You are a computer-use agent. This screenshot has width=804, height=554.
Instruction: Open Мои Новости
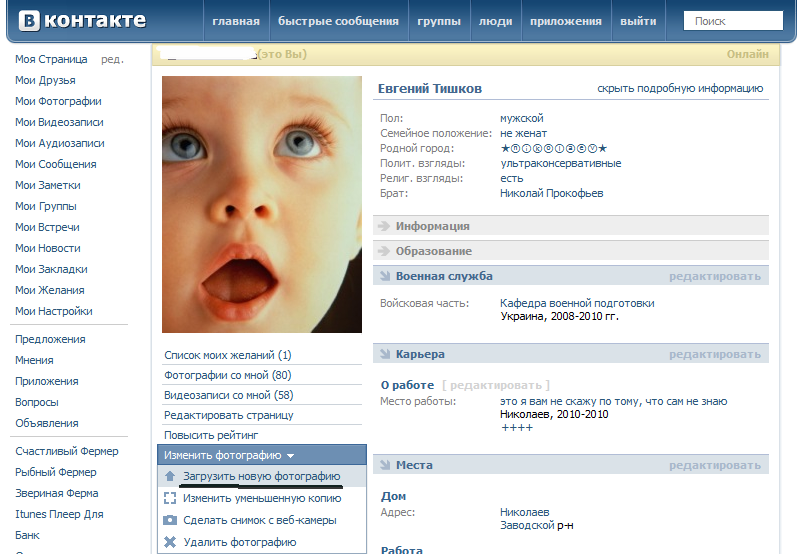(48, 248)
